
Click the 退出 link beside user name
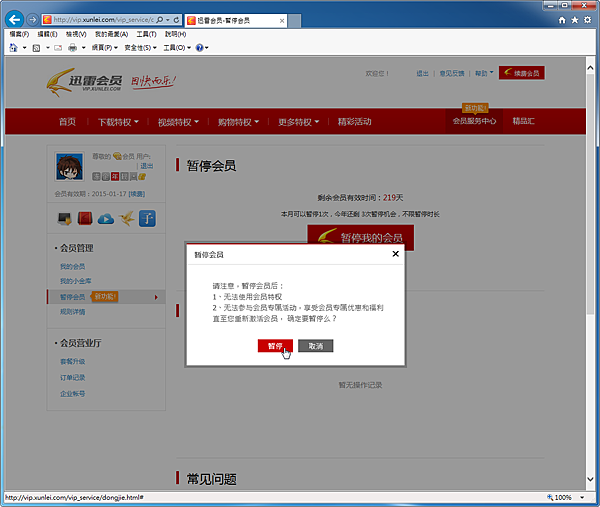click(147, 166)
